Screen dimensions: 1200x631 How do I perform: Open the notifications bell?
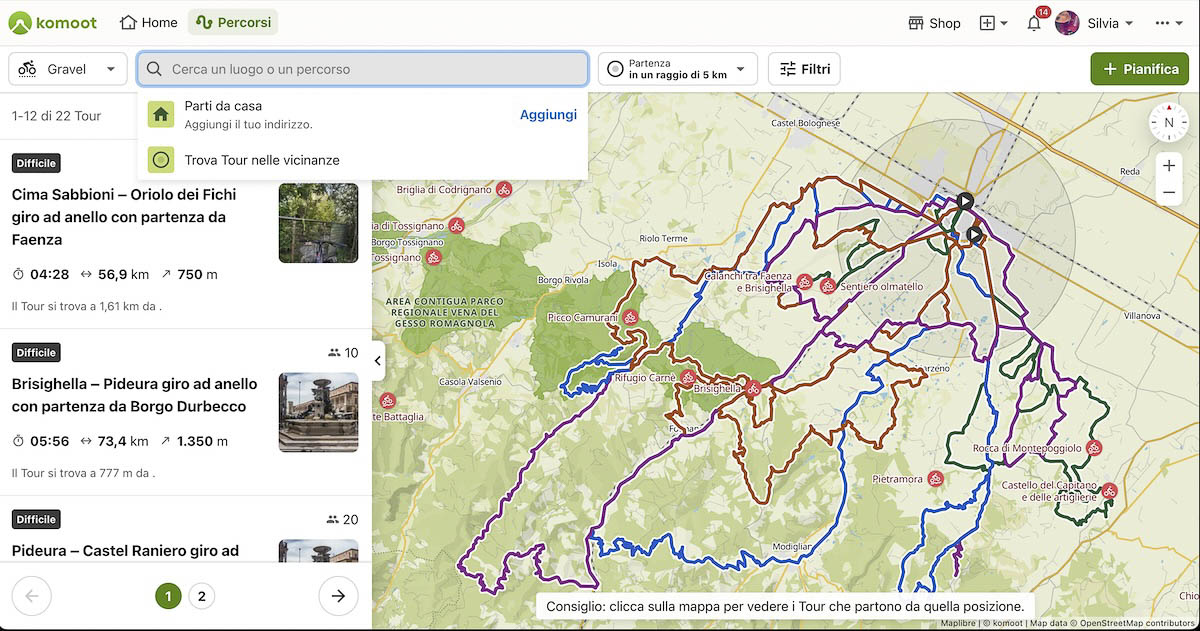(x=1034, y=23)
